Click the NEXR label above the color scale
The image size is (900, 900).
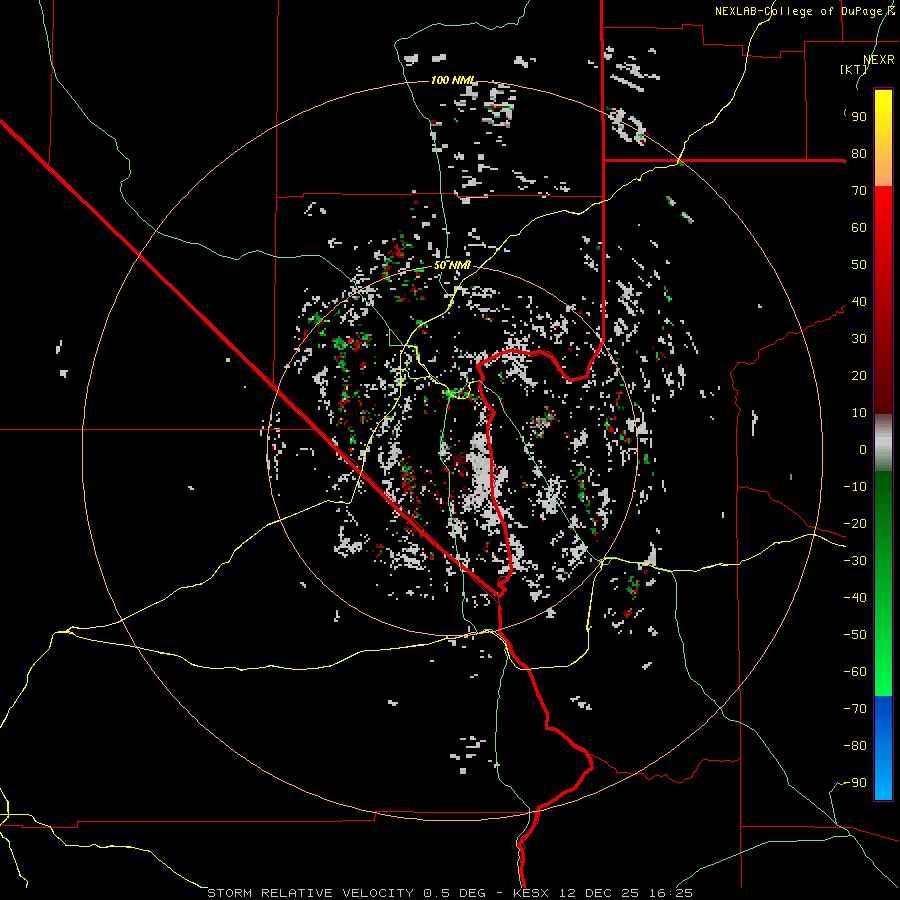click(x=879, y=60)
